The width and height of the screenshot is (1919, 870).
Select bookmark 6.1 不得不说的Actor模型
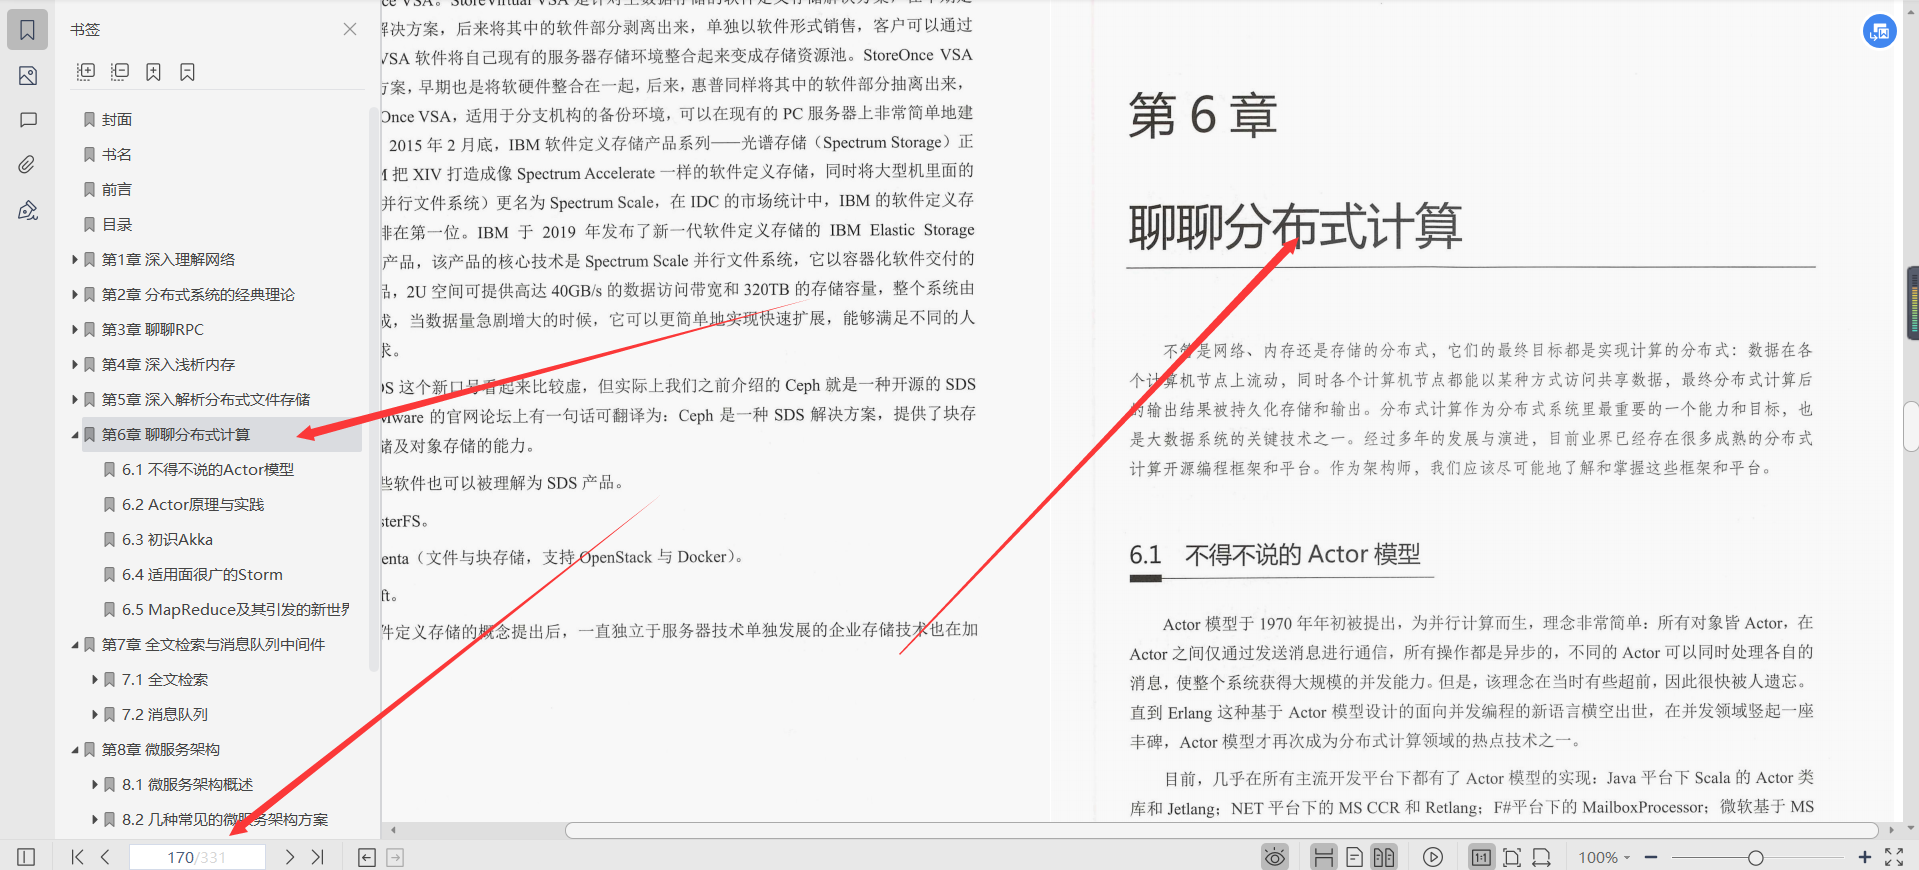click(207, 469)
